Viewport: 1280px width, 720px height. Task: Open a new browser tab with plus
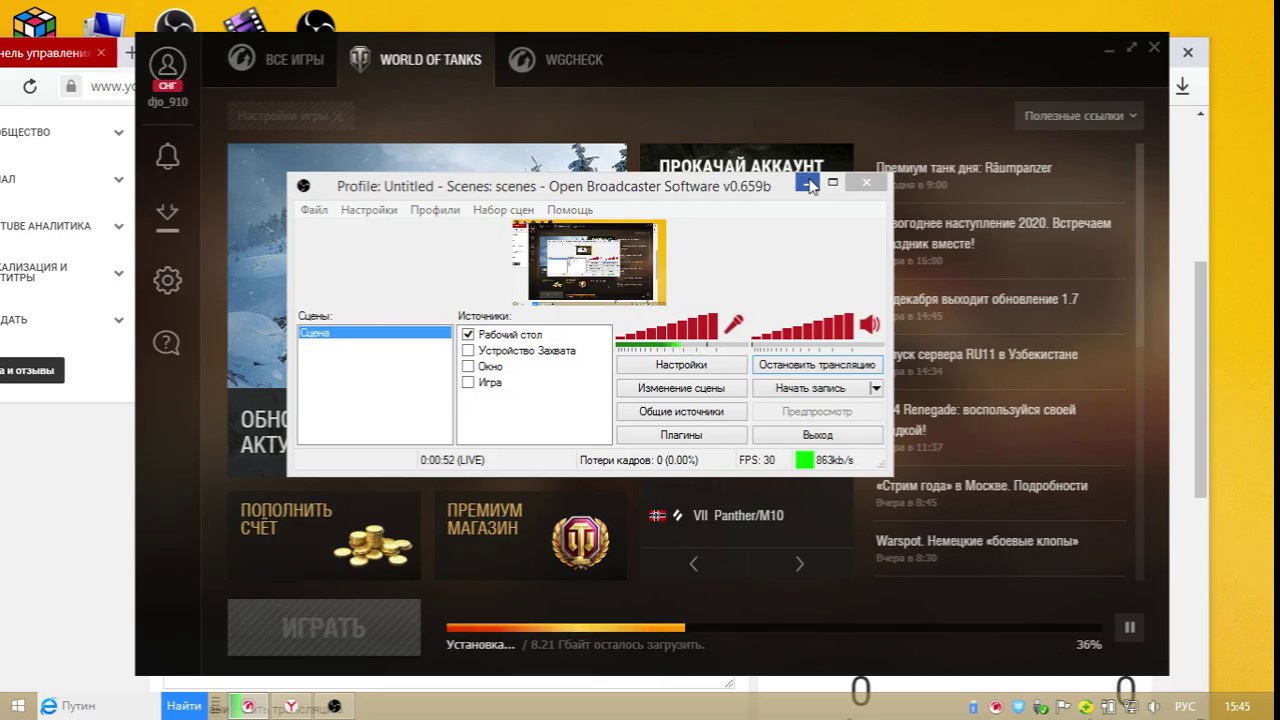click(x=129, y=53)
